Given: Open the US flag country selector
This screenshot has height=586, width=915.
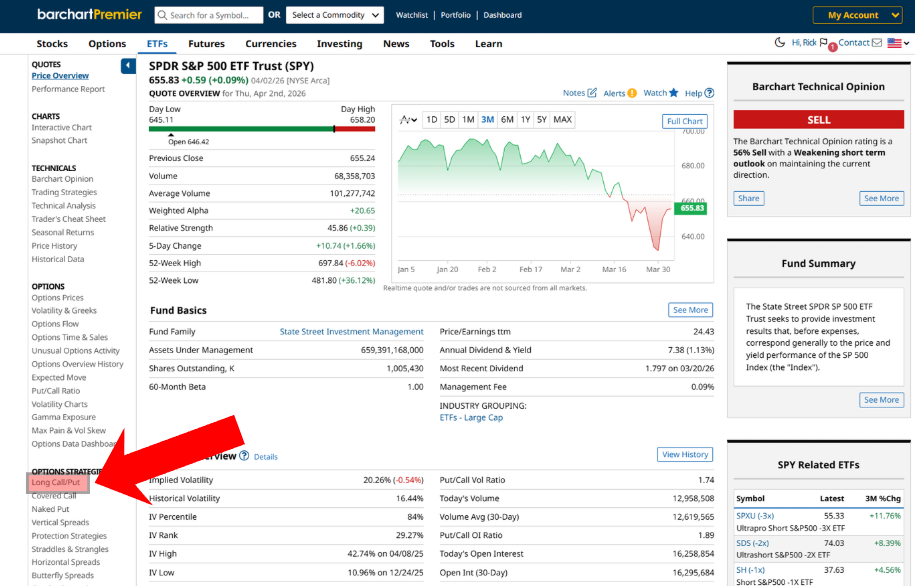Looking at the screenshot, I should [898, 43].
